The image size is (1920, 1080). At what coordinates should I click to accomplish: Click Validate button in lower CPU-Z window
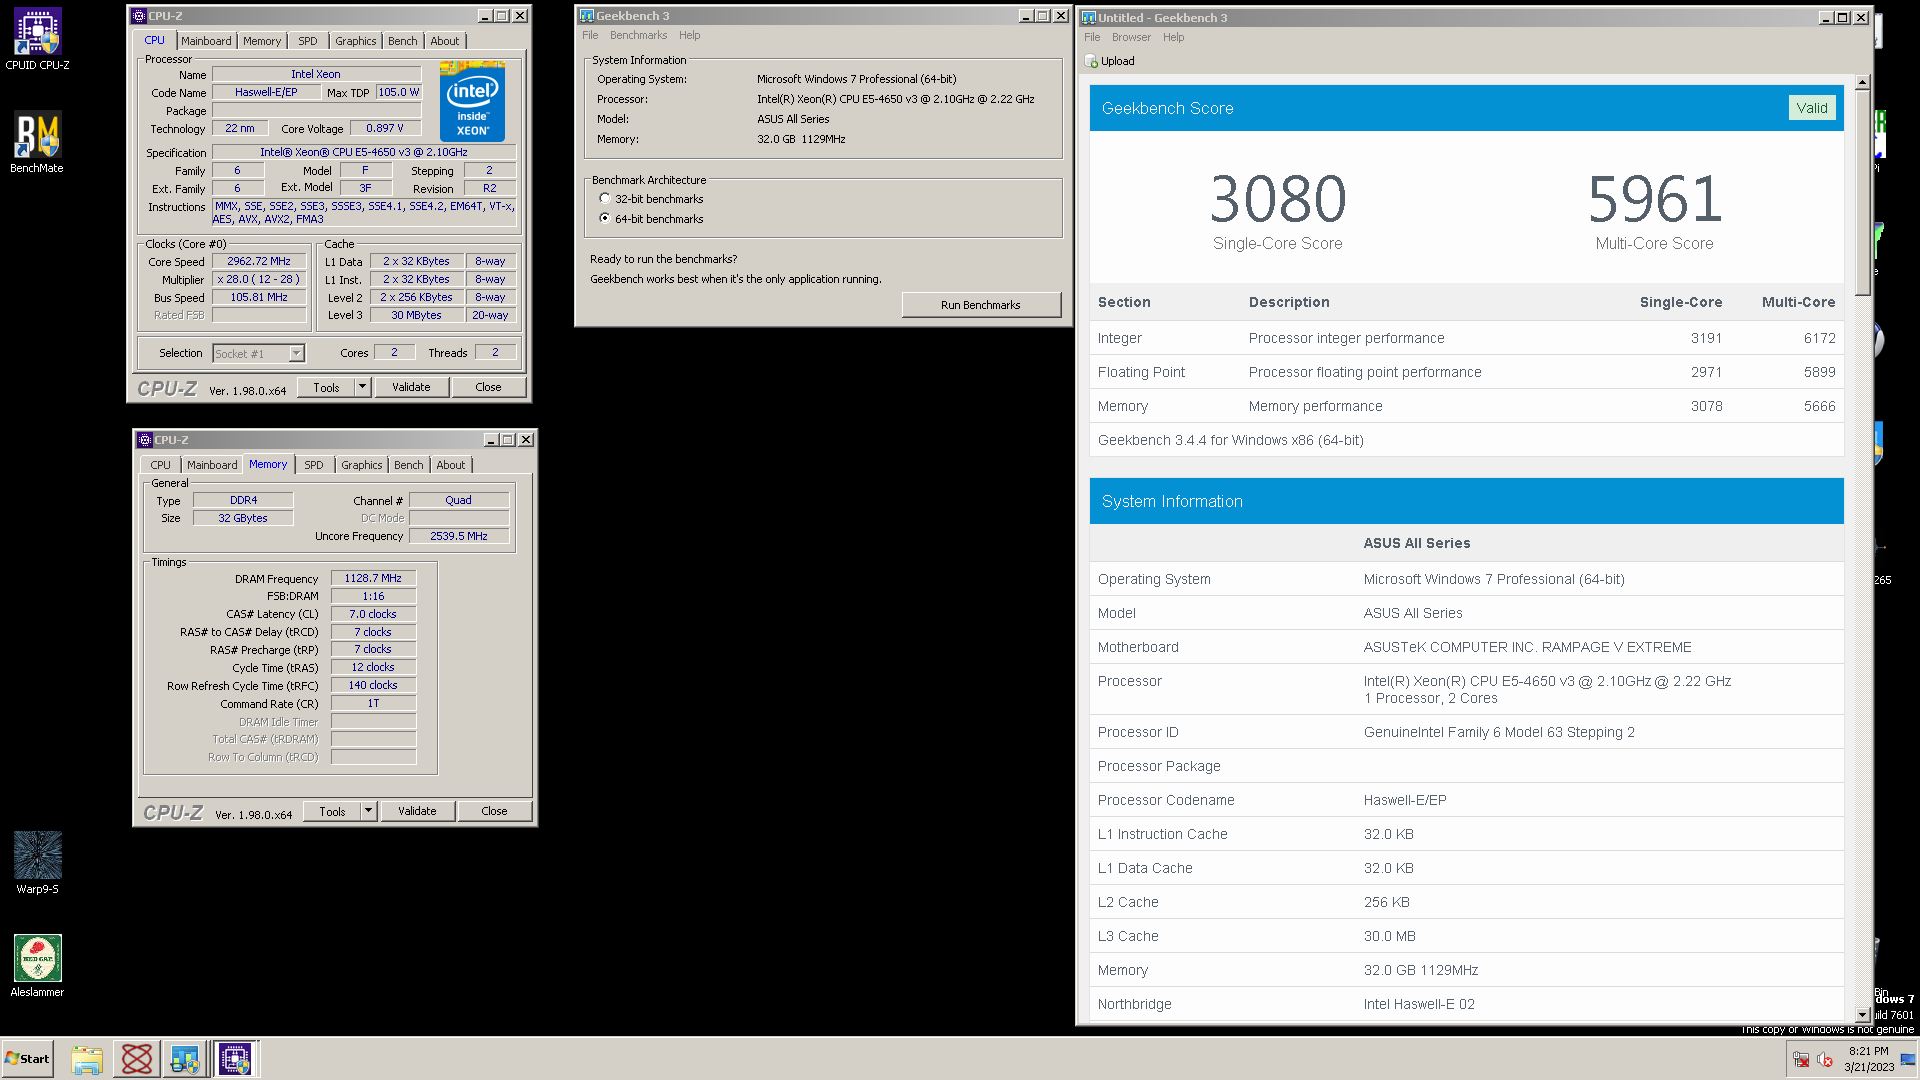tap(417, 811)
